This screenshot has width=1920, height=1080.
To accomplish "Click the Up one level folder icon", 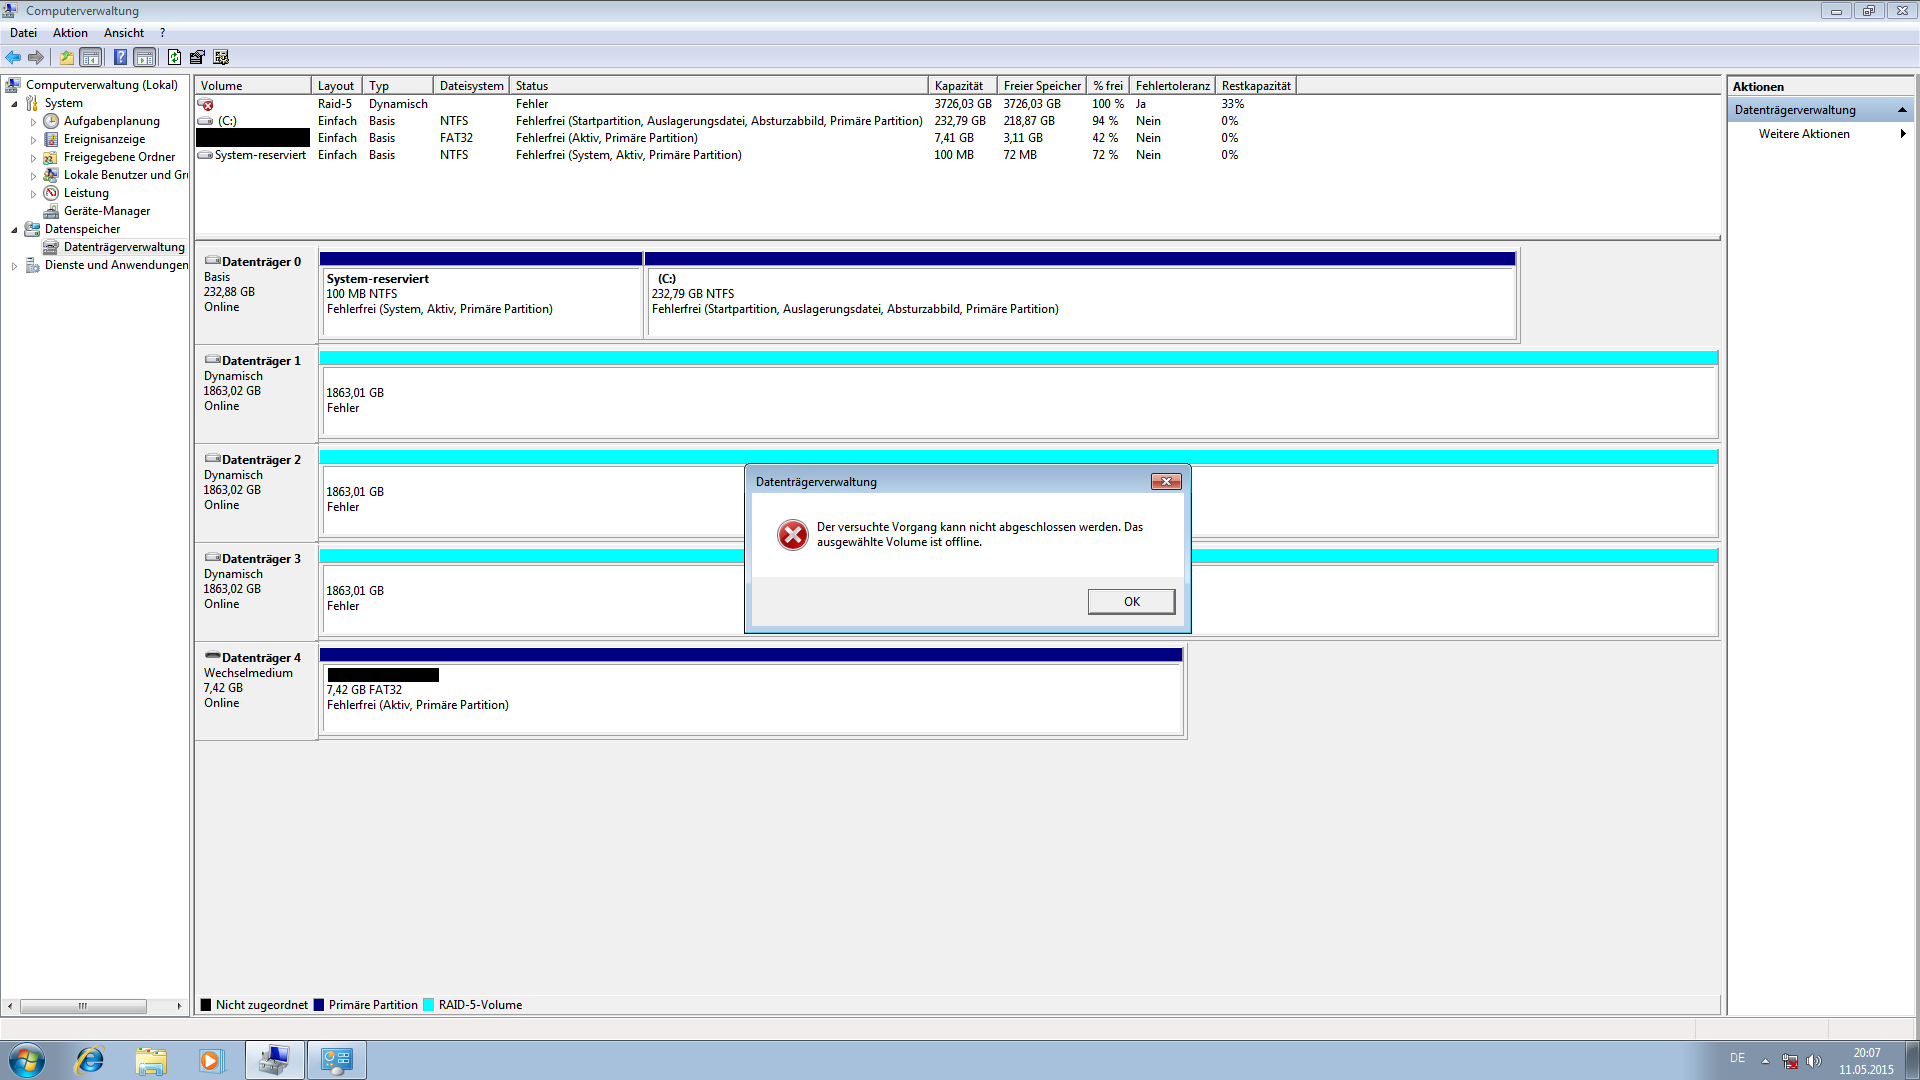I will 66,57.
